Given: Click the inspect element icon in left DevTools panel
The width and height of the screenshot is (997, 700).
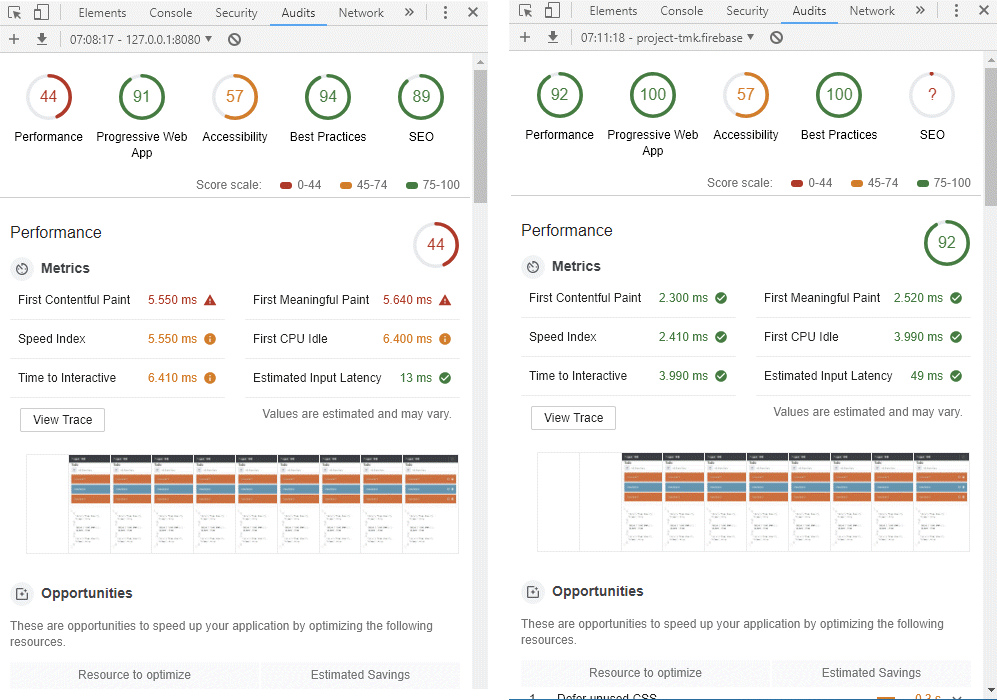Looking at the screenshot, I should click(x=14, y=13).
